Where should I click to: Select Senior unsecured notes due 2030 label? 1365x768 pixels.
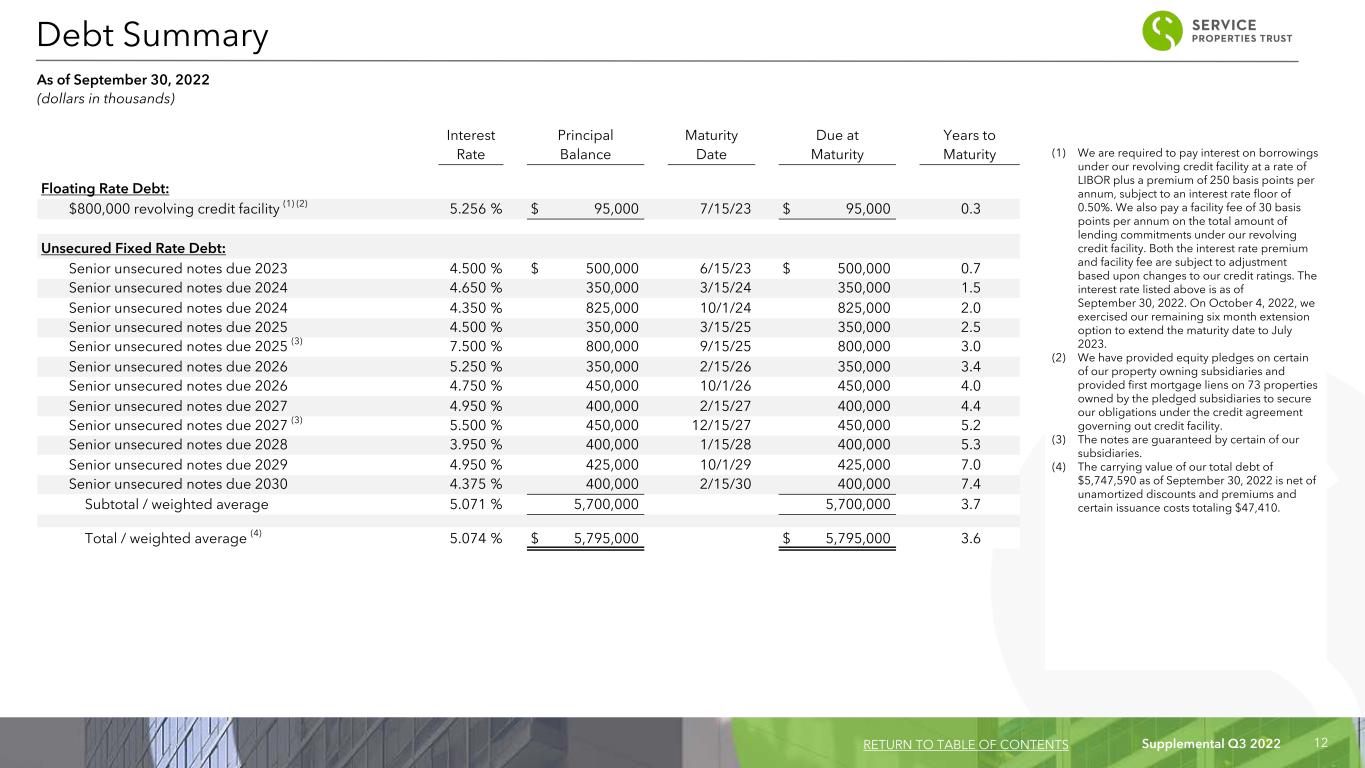tap(178, 483)
